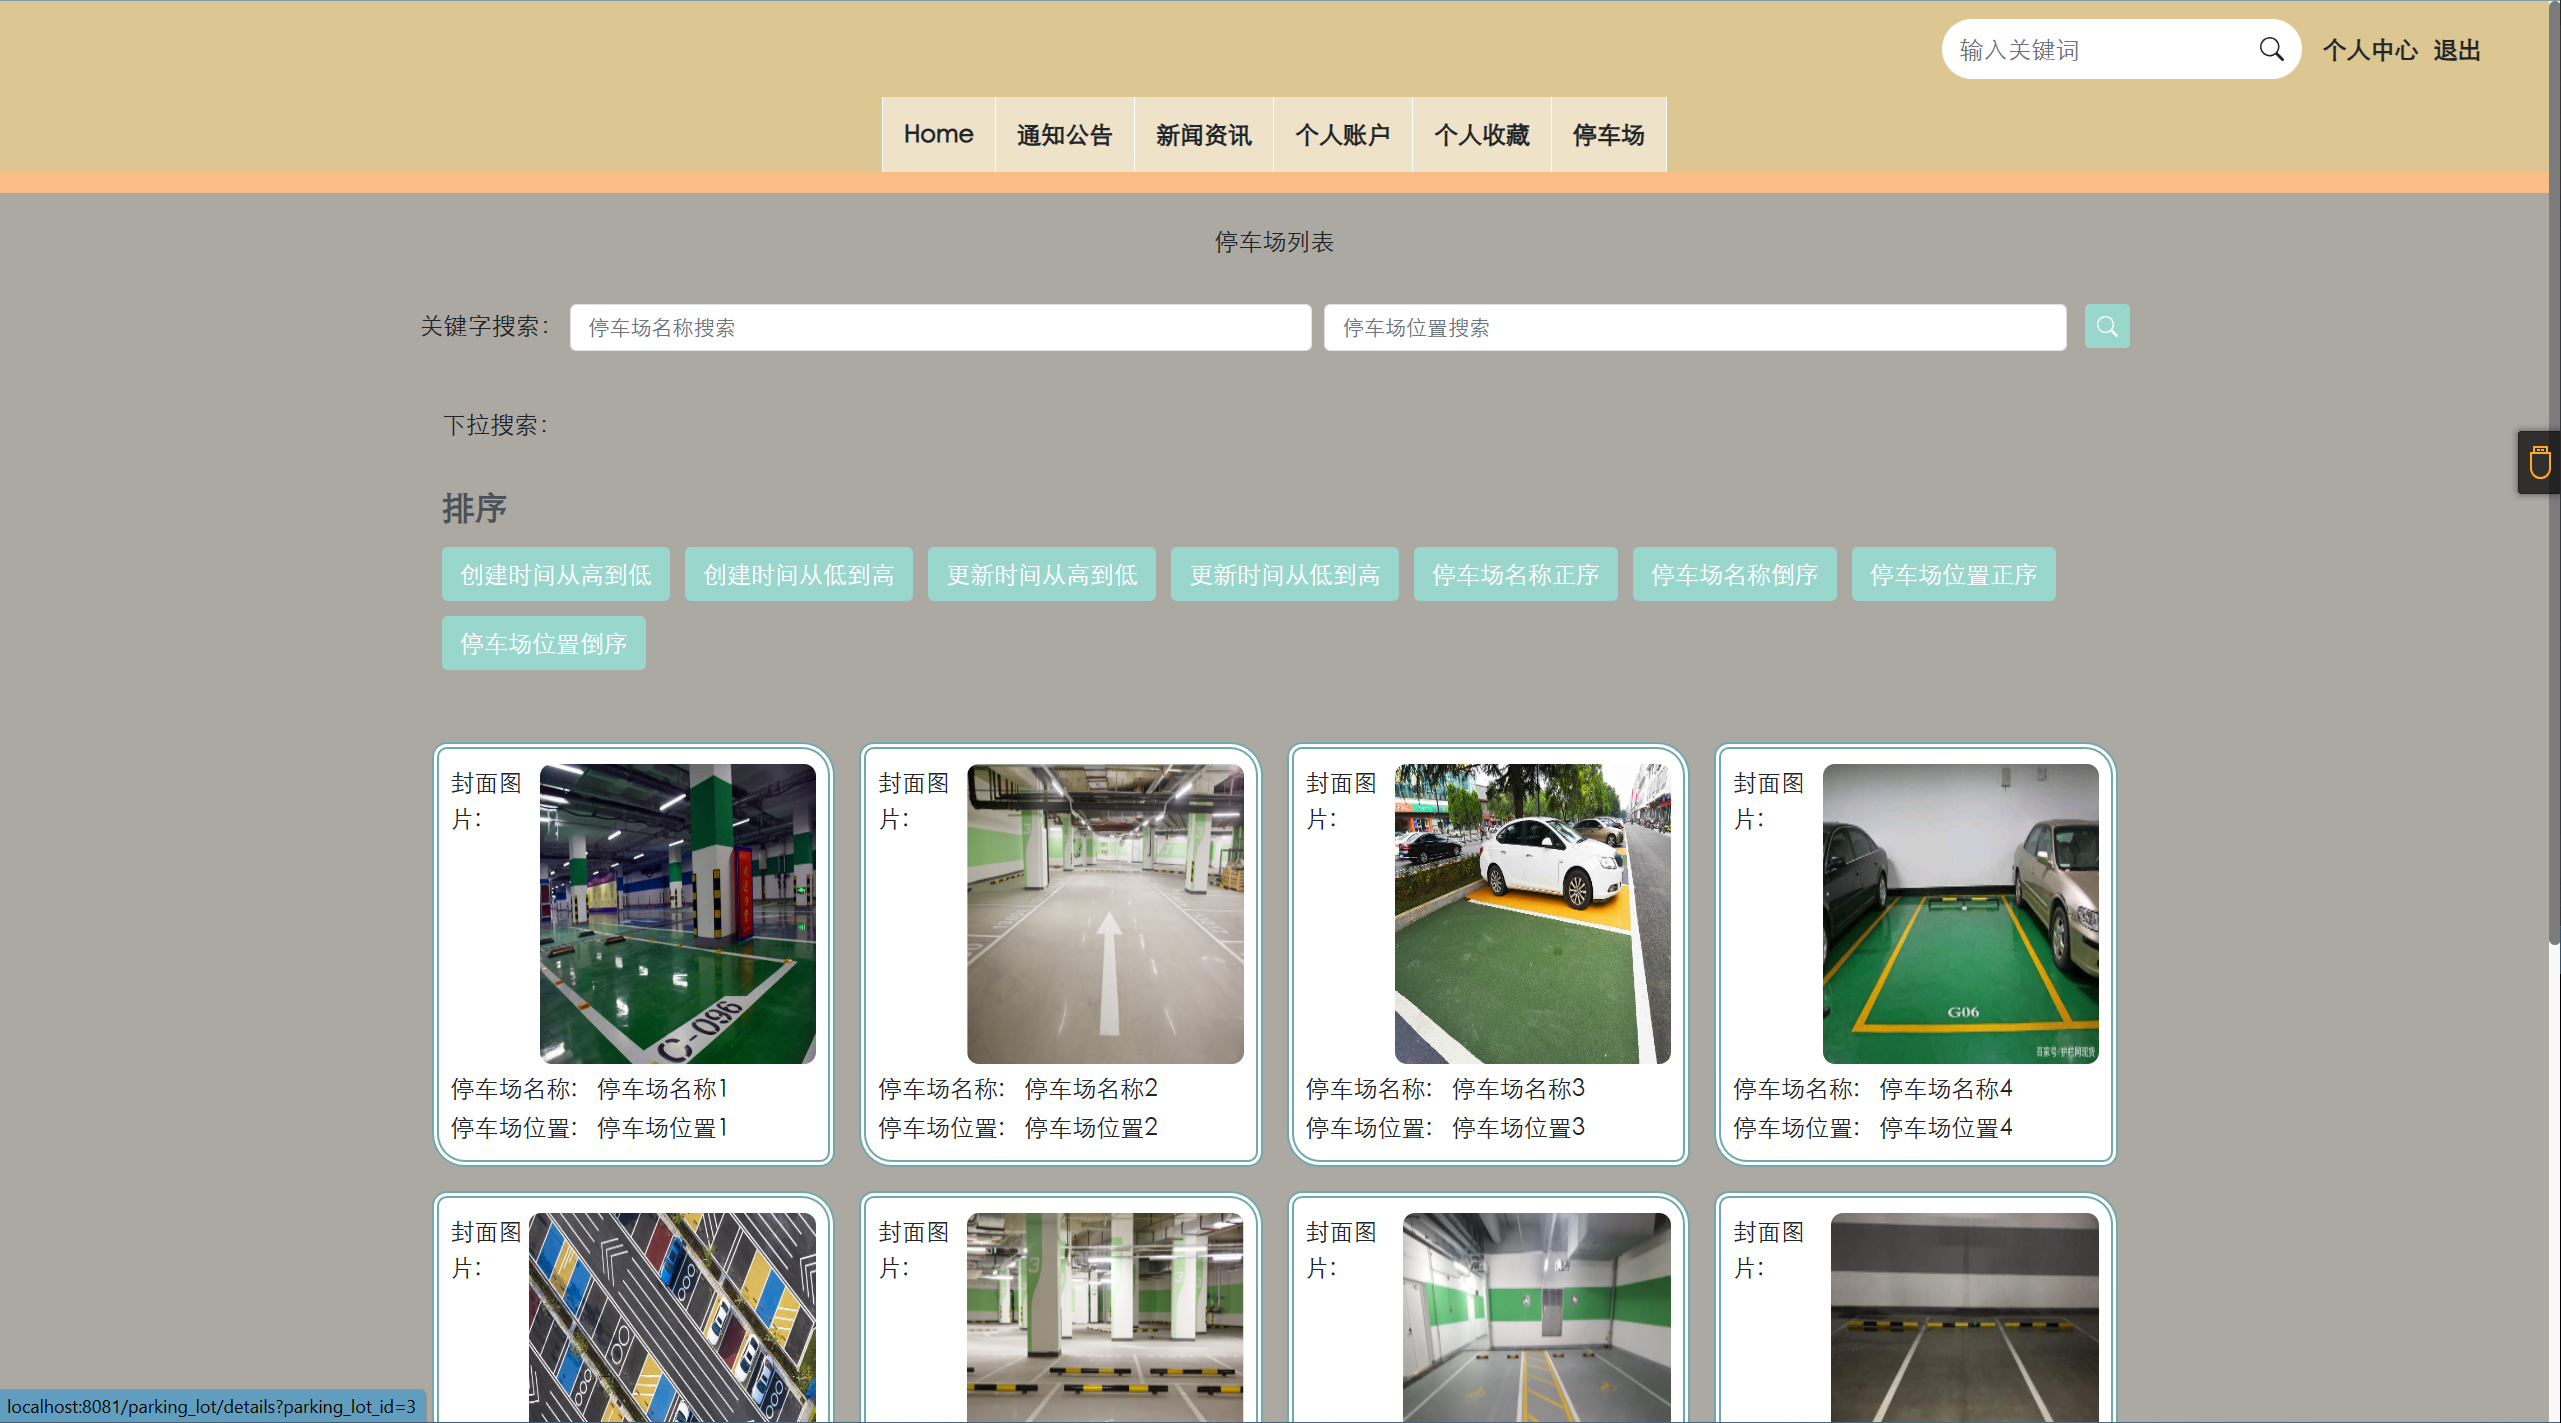Open the 停车场名称3 cover image
Screen dimensions: 2561x1423
(x=1531, y=913)
